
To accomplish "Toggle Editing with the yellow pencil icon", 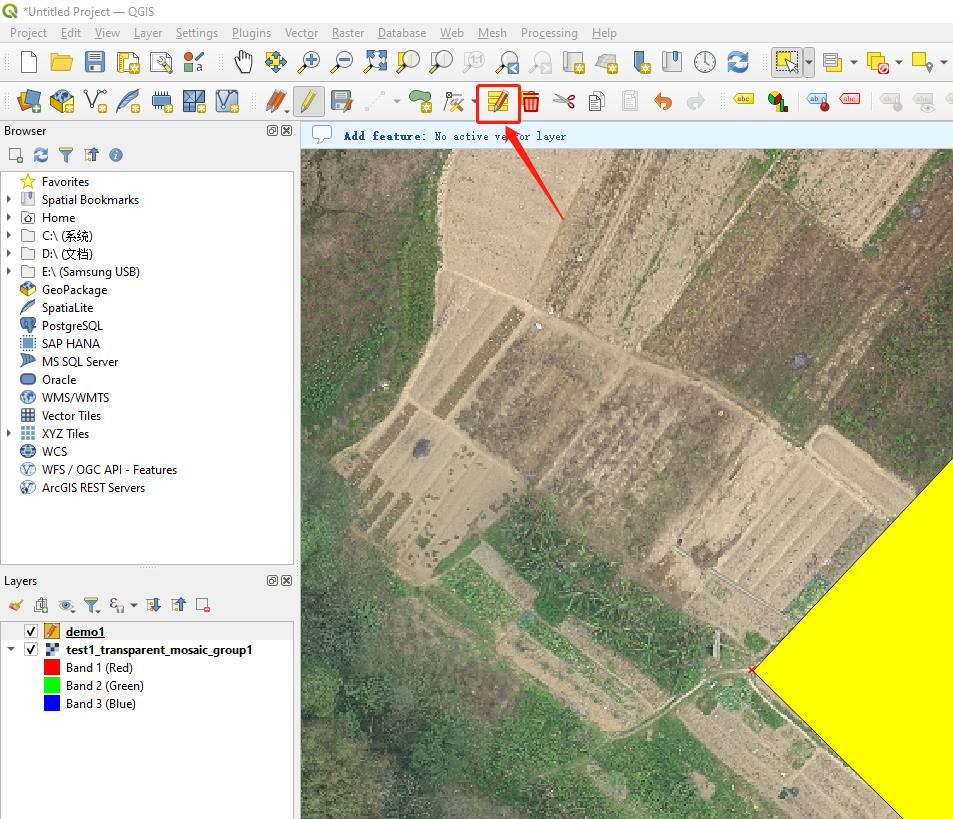I will pyautogui.click(x=307, y=101).
